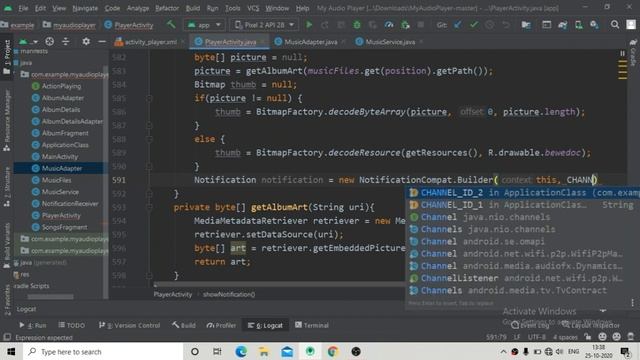This screenshot has height=360, width=640.
Task: Click UTF-8 encoding in status bar
Action: (537, 337)
